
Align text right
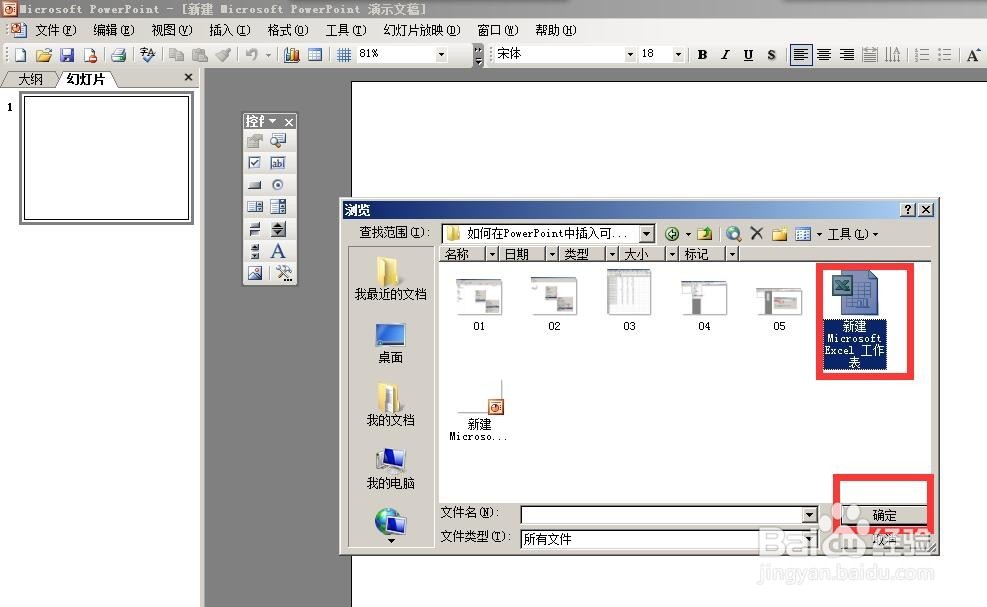pyautogui.click(x=847, y=55)
